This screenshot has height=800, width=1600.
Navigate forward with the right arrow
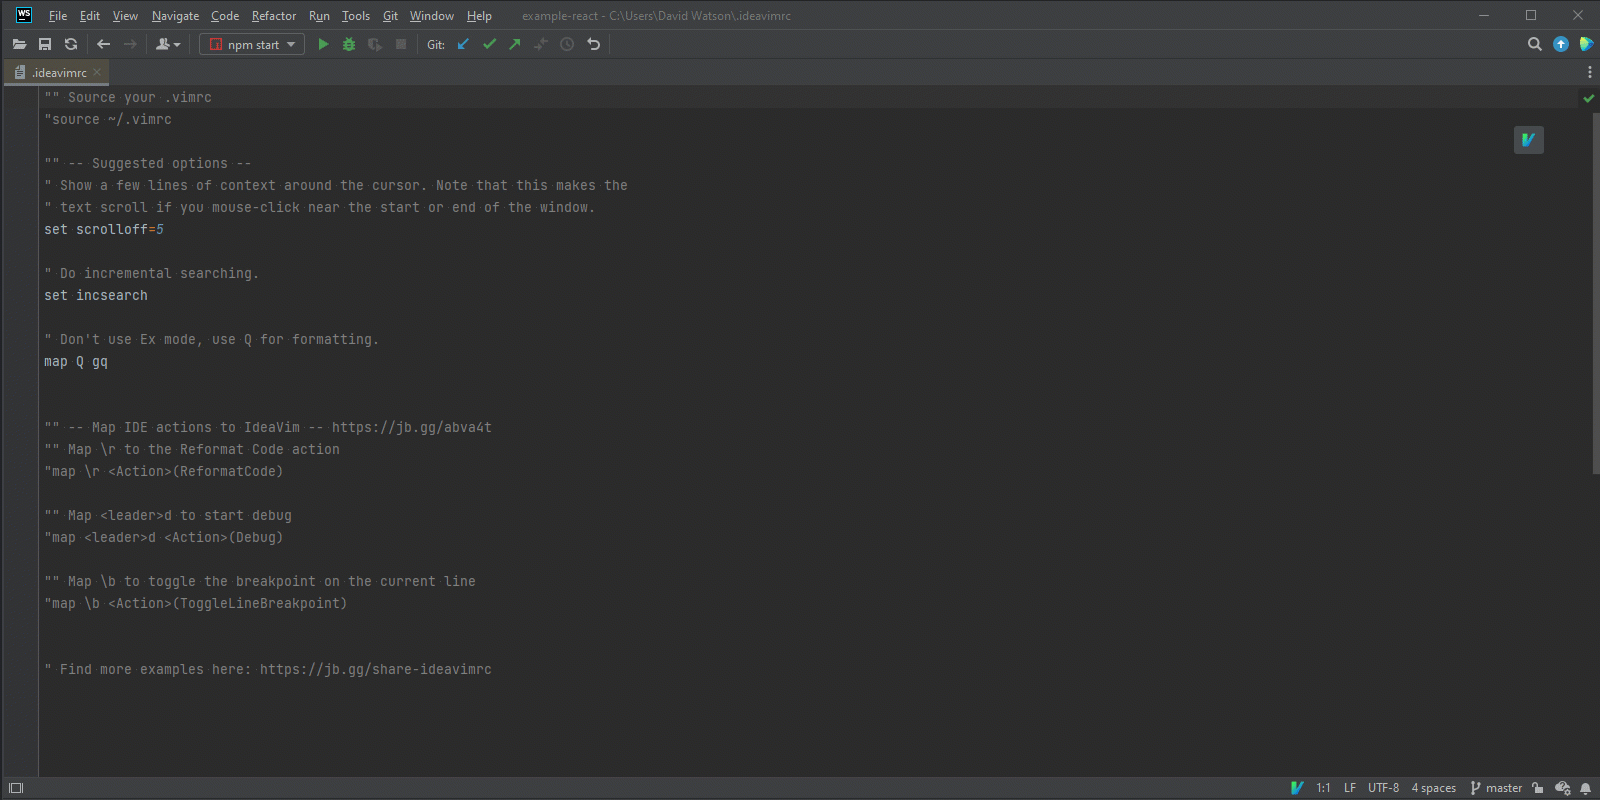(x=130, y=44)
